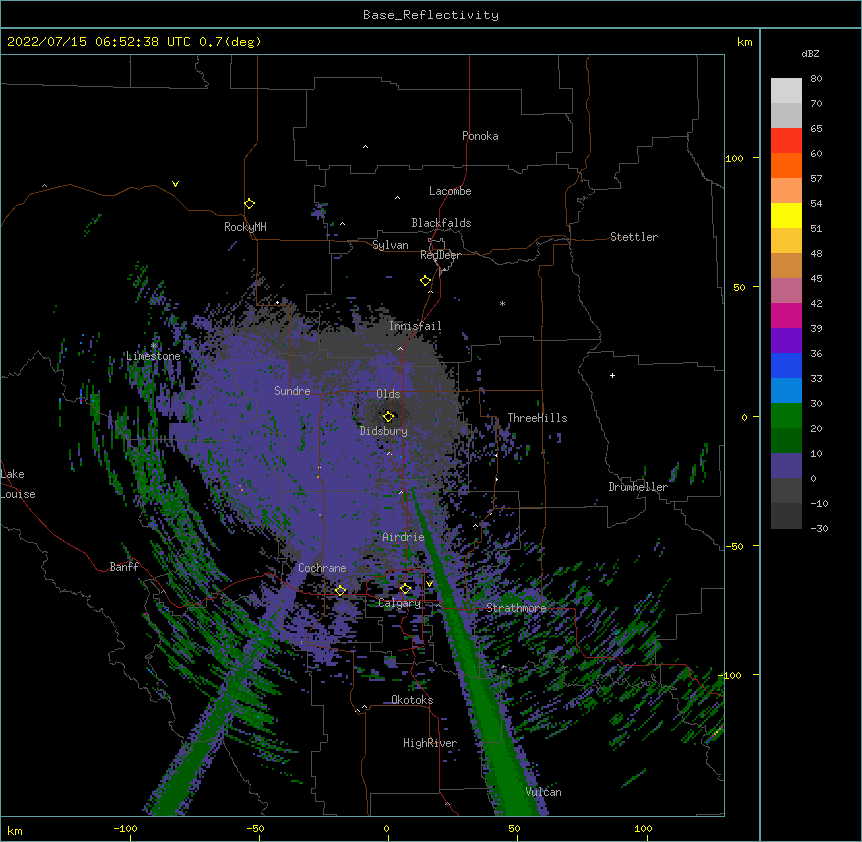Click the Calgary label
Image resolution: width=862 pixels, height=842 pixels.
400,603
